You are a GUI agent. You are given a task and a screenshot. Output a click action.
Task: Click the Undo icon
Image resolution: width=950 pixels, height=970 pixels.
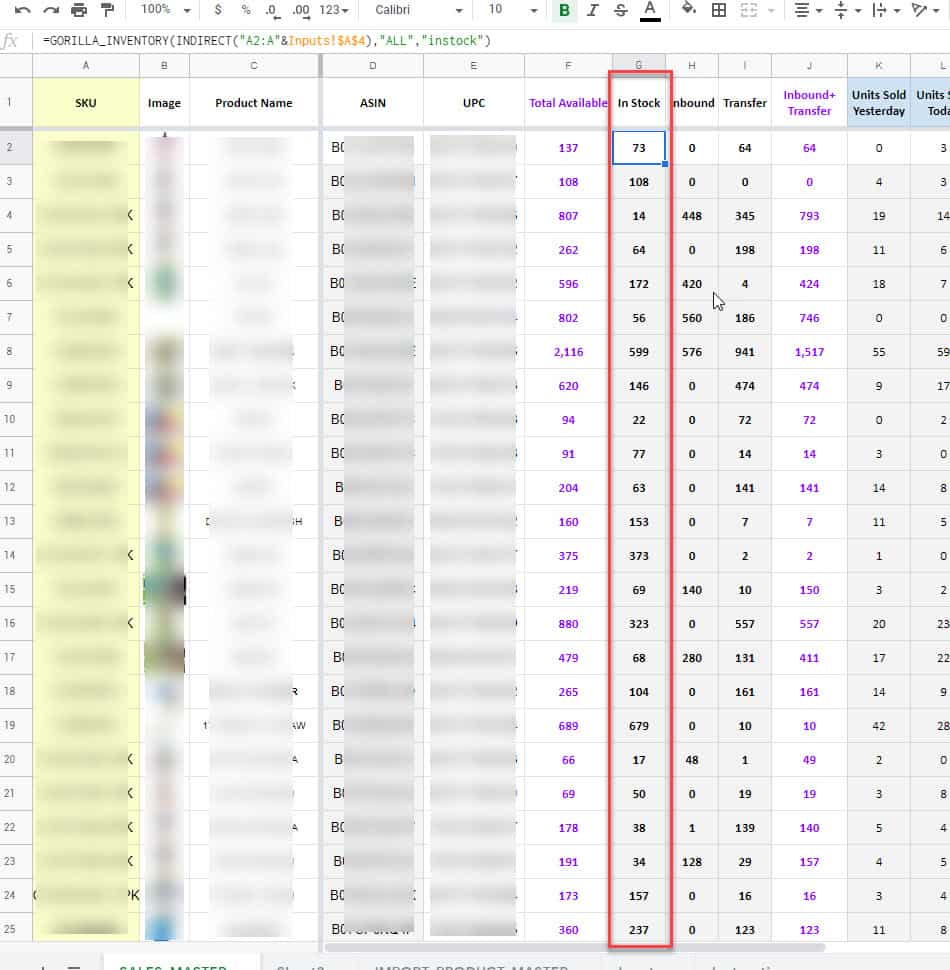click(22, 10)
